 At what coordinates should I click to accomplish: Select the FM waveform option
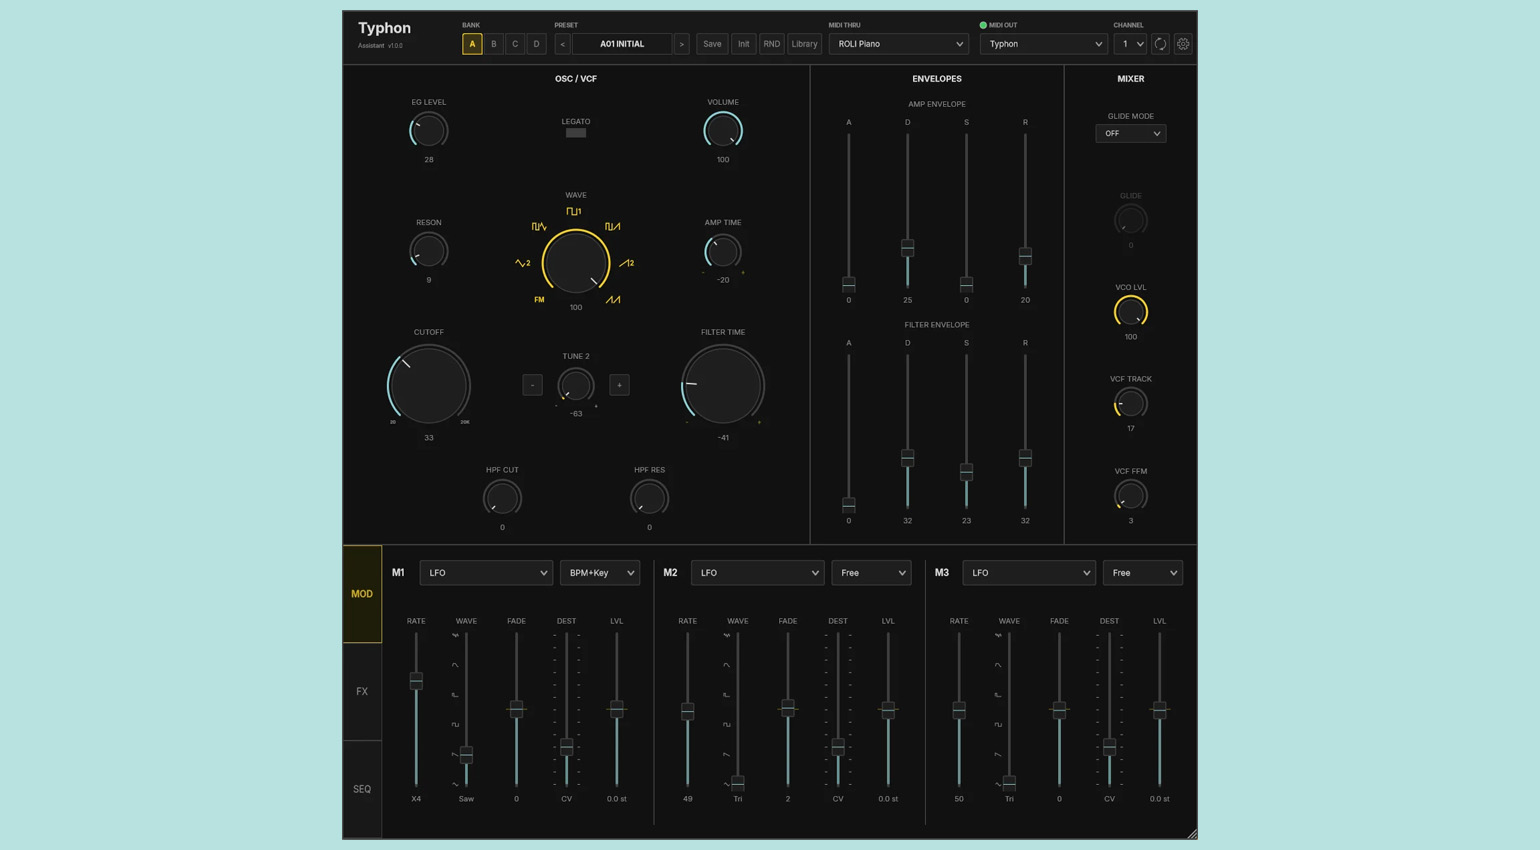539,300
